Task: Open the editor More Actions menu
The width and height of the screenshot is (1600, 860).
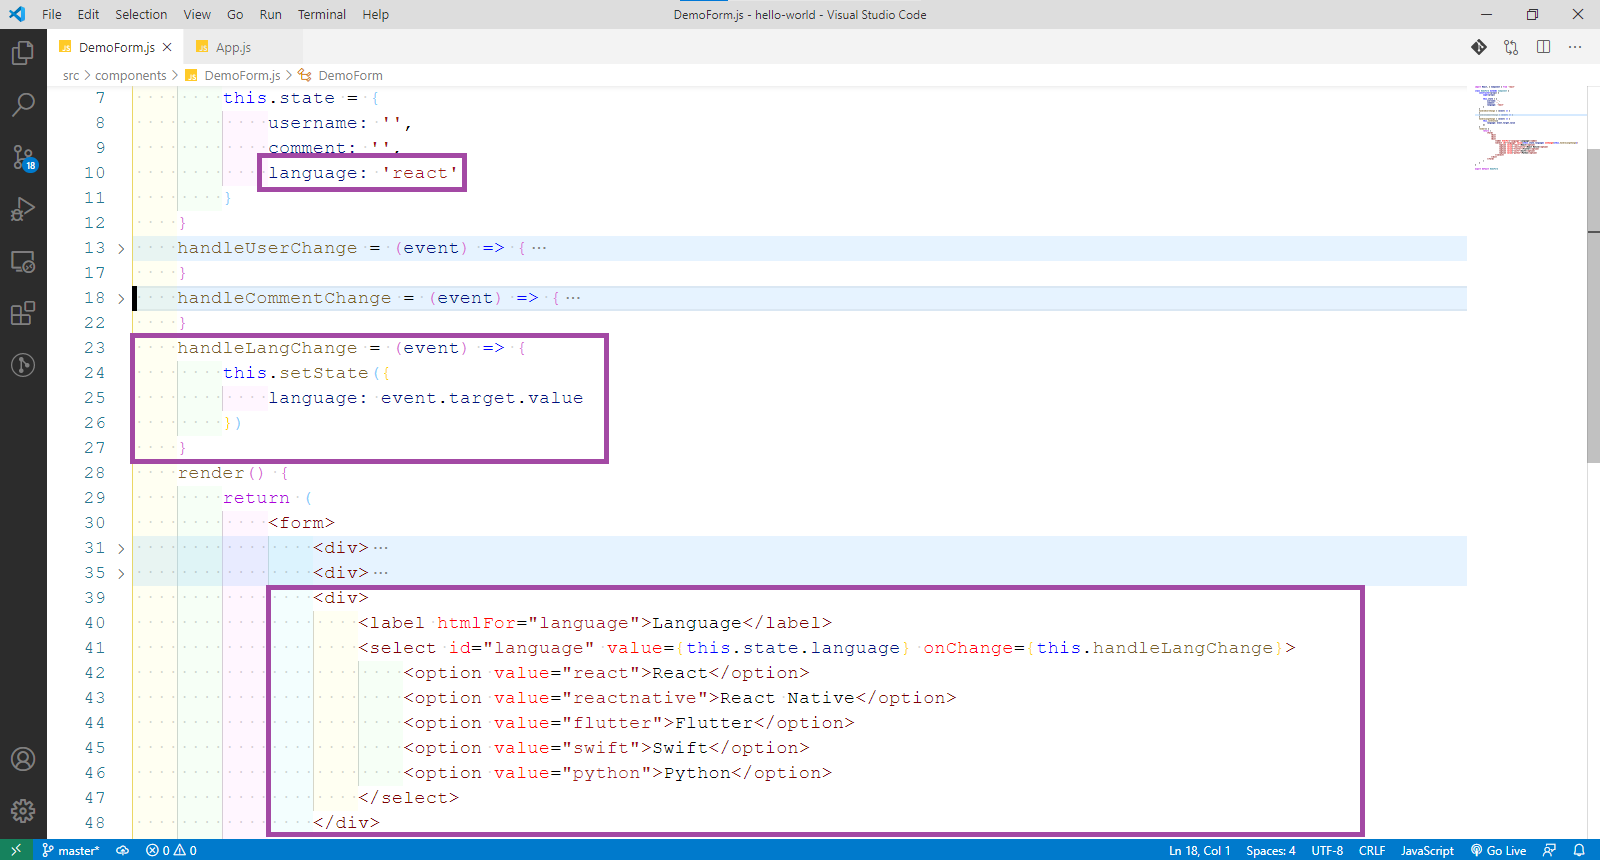Action: point(1575,47)
